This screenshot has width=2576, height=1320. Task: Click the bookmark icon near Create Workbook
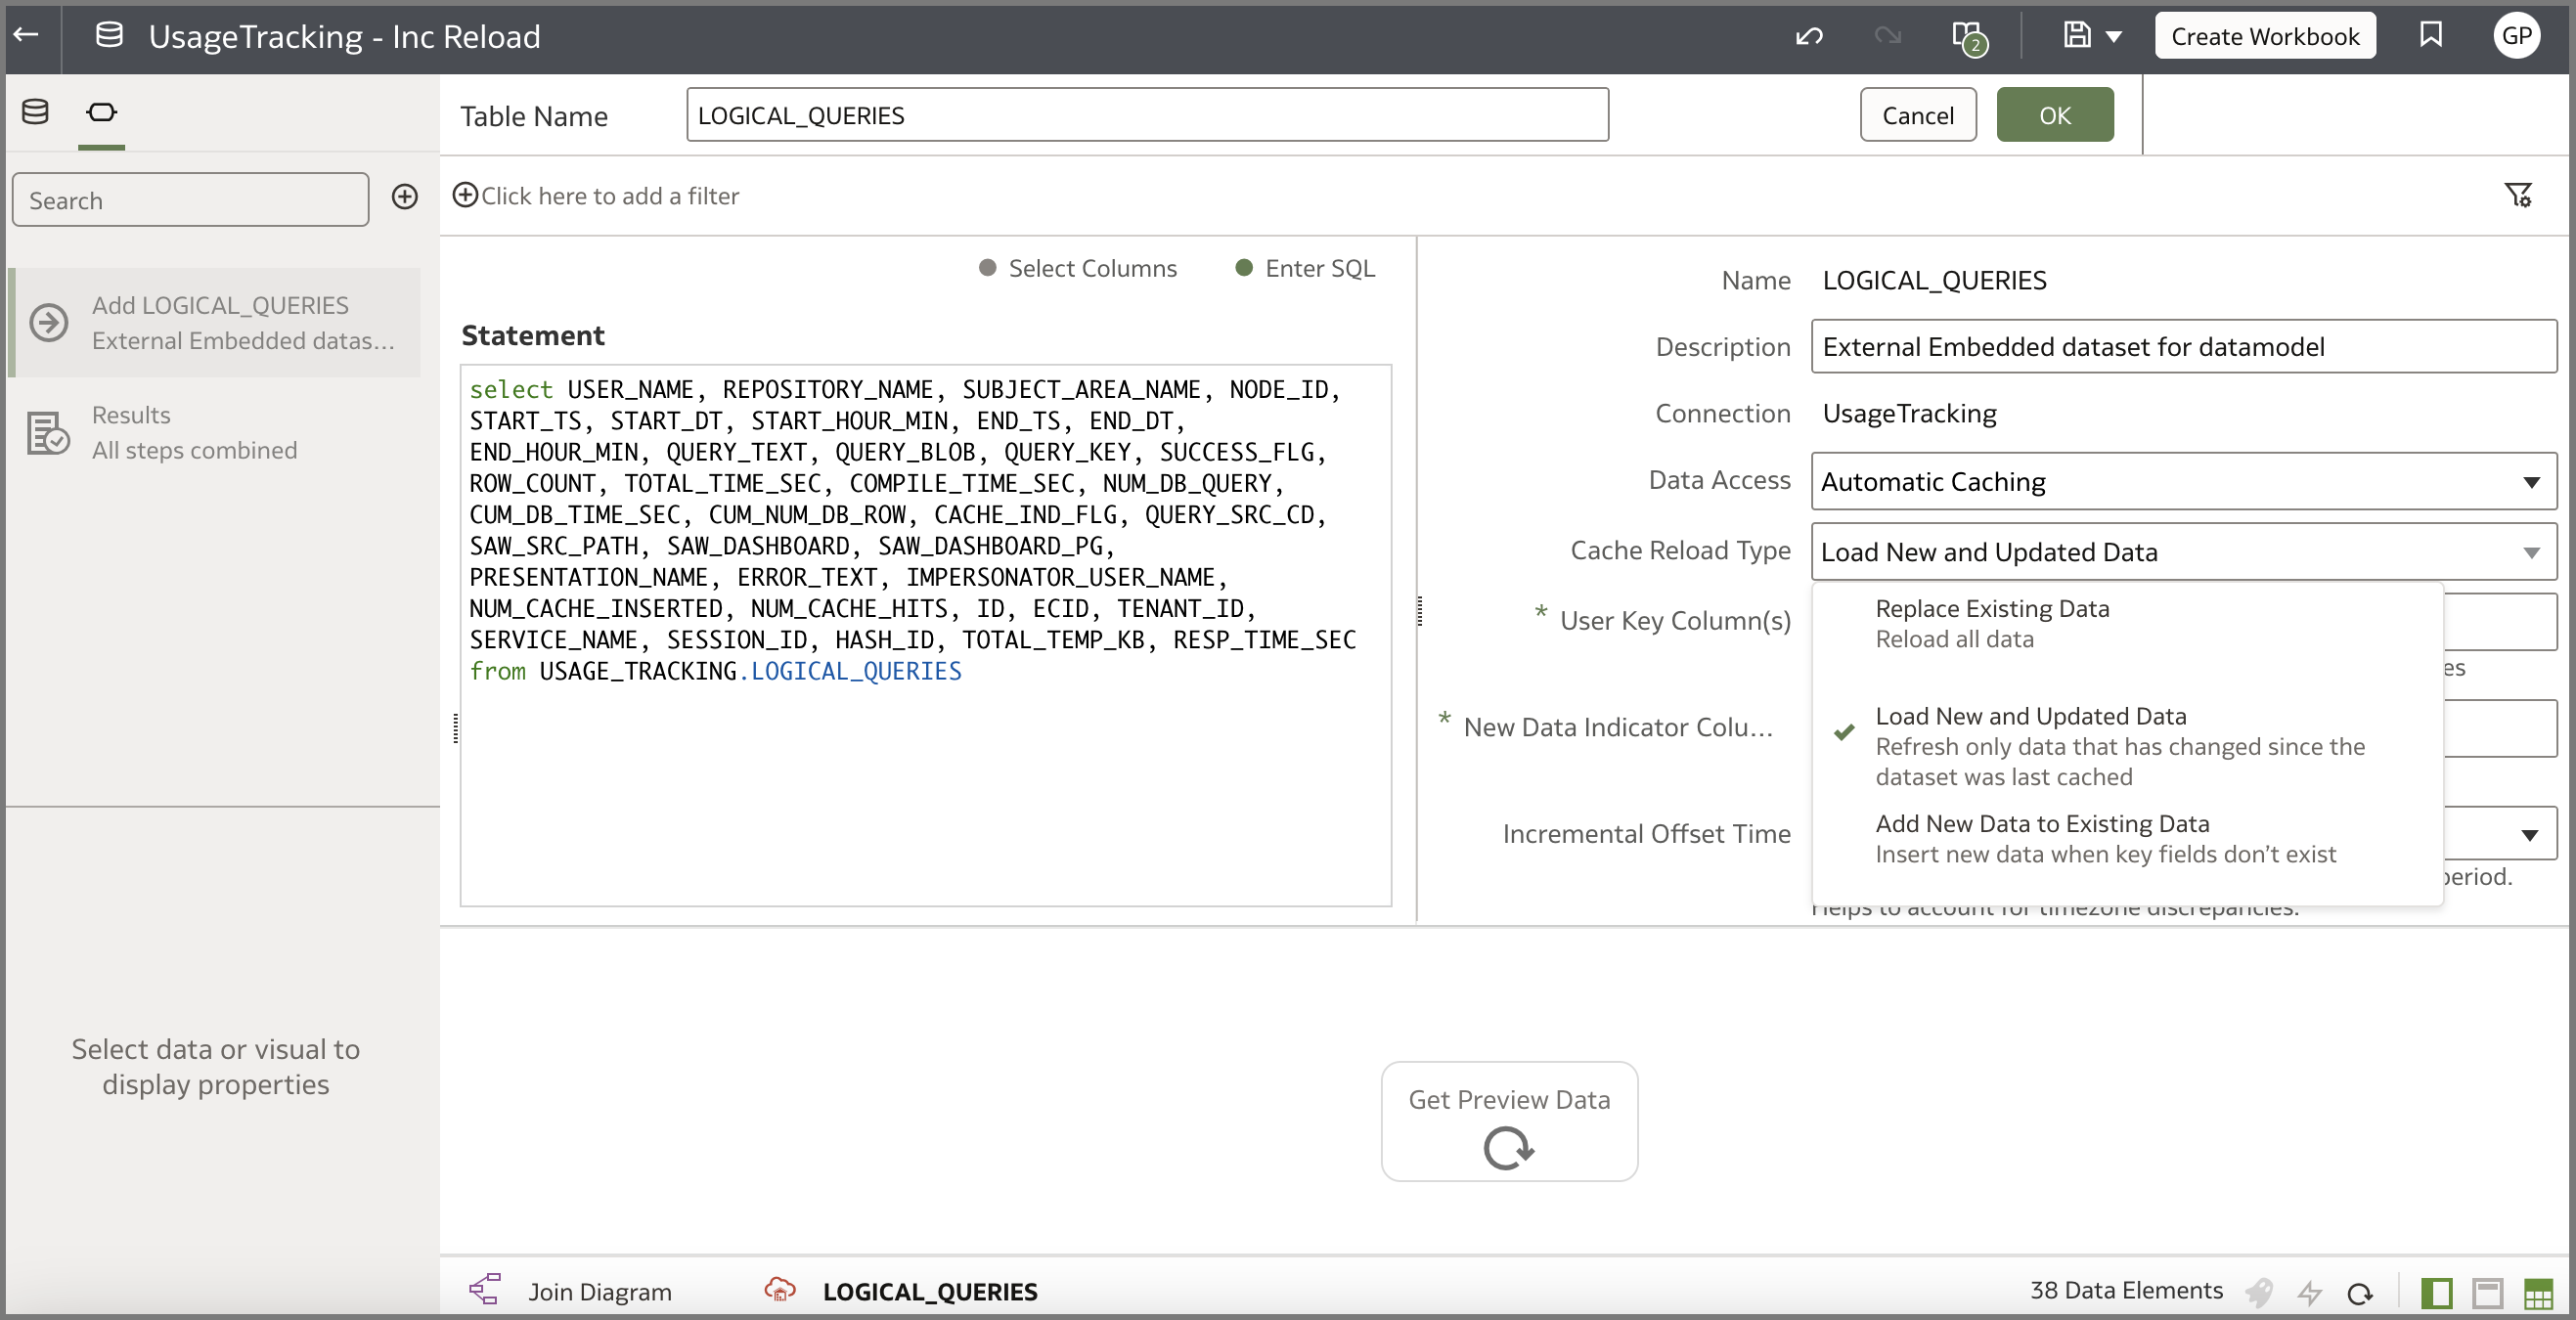pyautogui.click(x=2430, y=35)
